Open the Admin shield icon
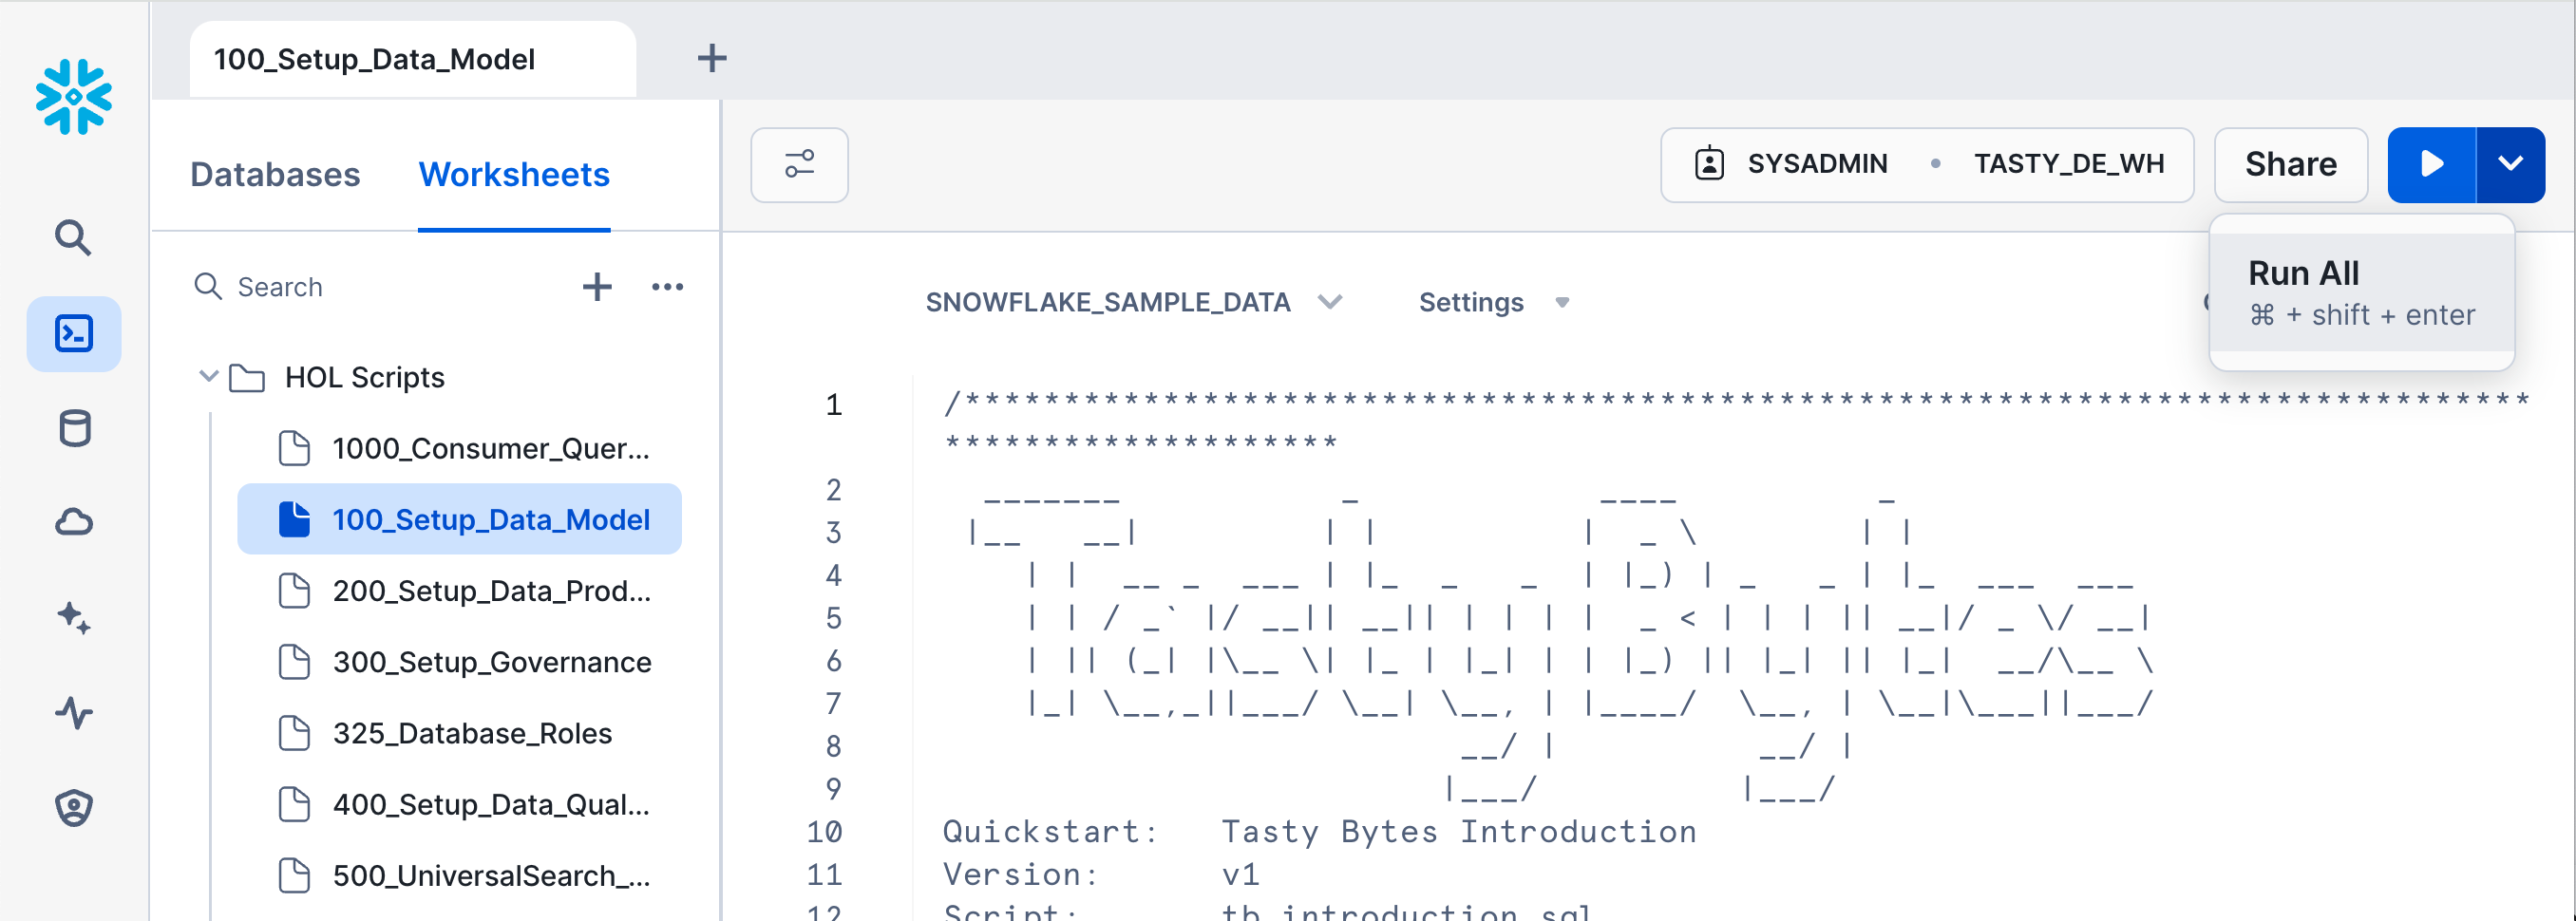The height and width of the screenshot is (921, 2576). pyautogui.click(x=74, y=807)
